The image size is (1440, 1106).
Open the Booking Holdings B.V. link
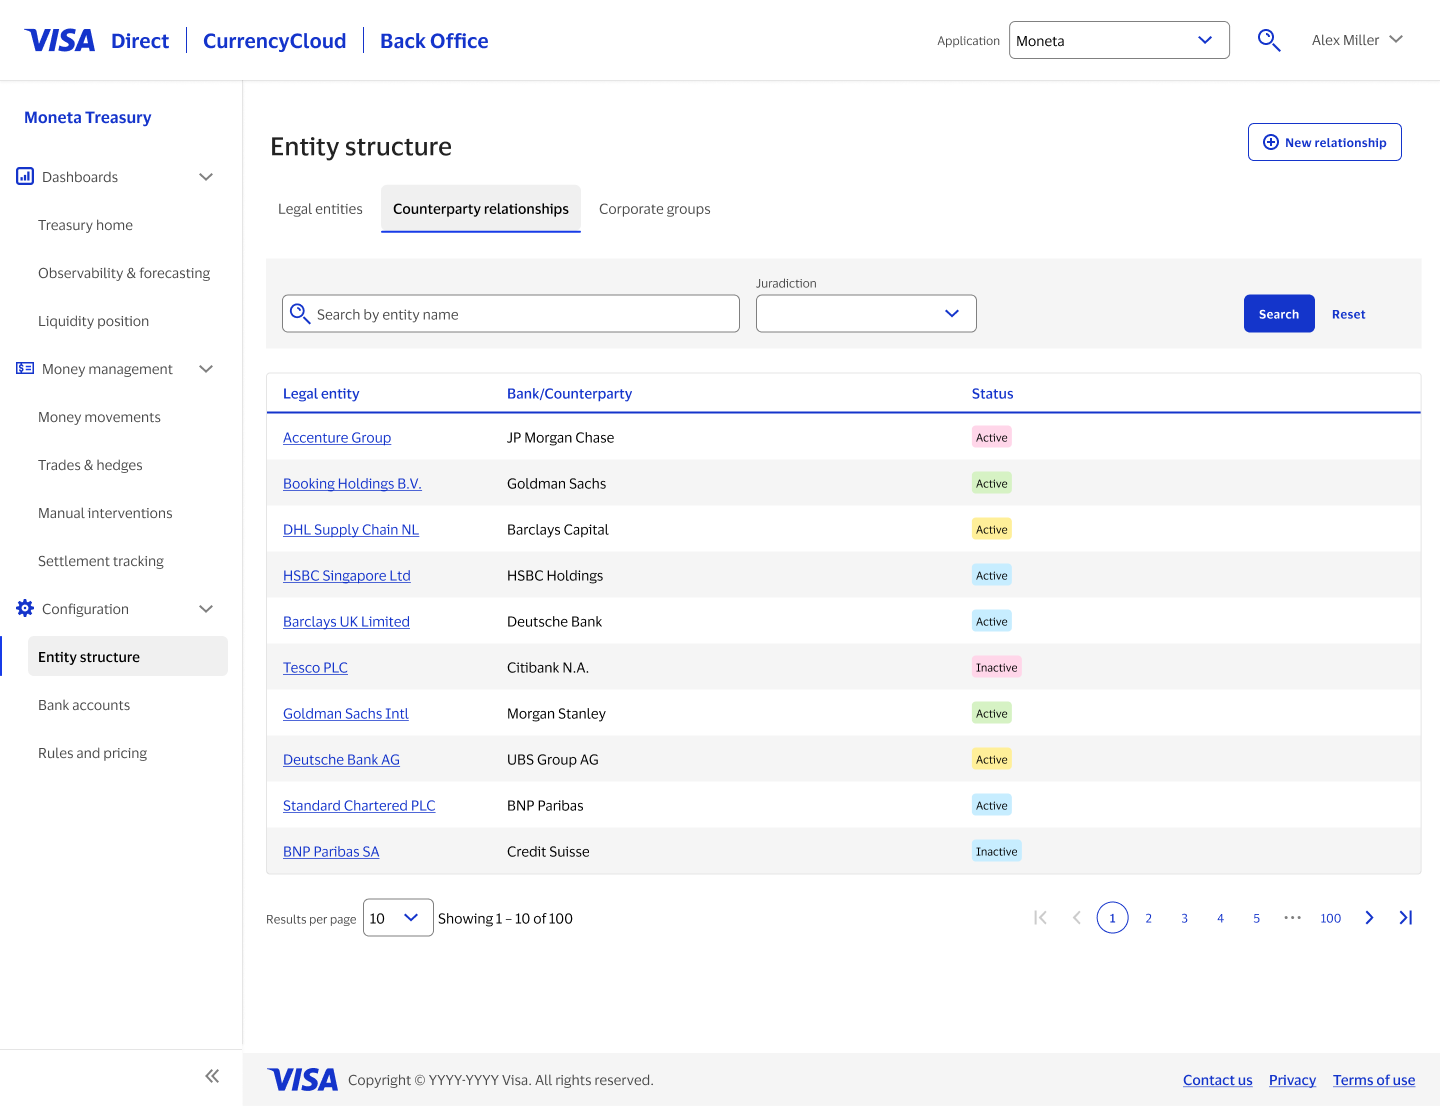[x=352, y=483]
